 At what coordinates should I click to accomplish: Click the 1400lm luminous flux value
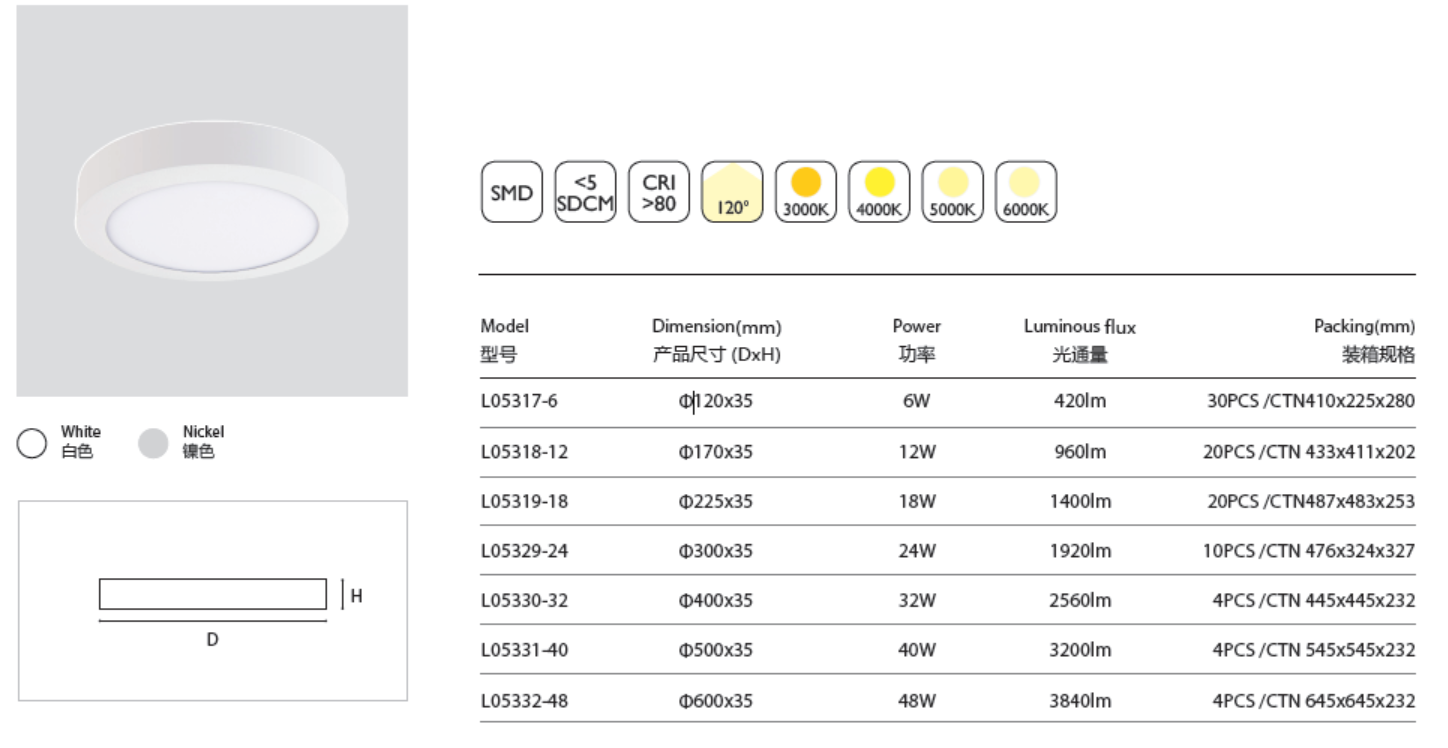point(1080,501)
